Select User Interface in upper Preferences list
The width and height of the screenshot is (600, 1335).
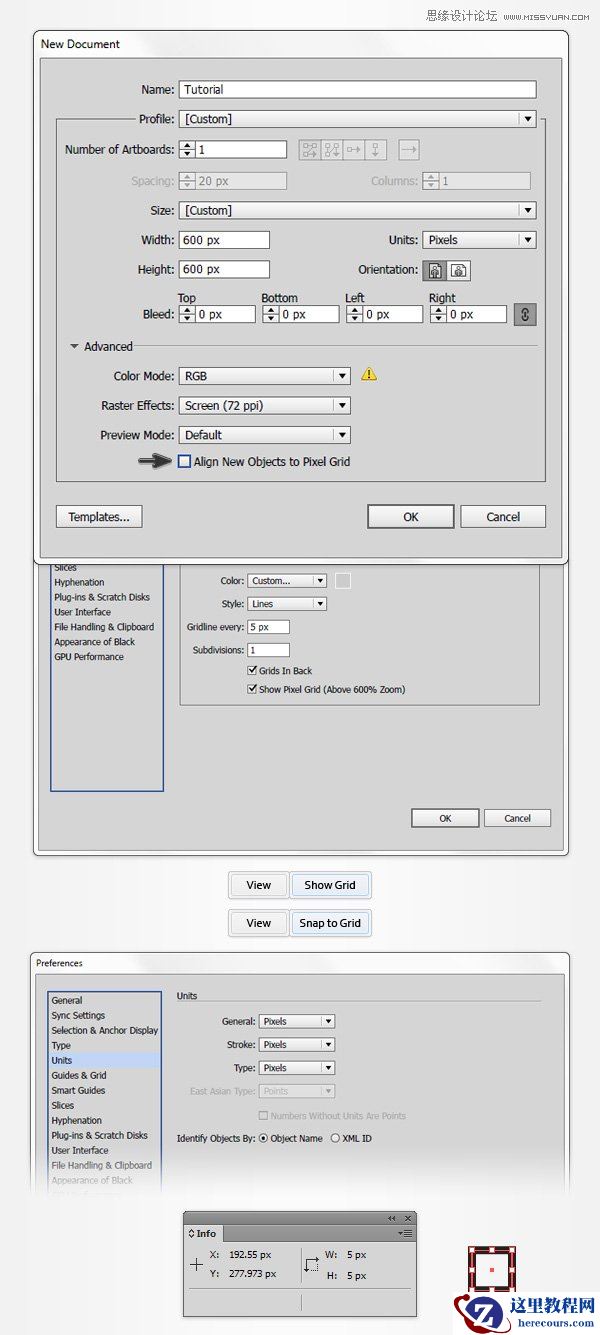[82, 612]
